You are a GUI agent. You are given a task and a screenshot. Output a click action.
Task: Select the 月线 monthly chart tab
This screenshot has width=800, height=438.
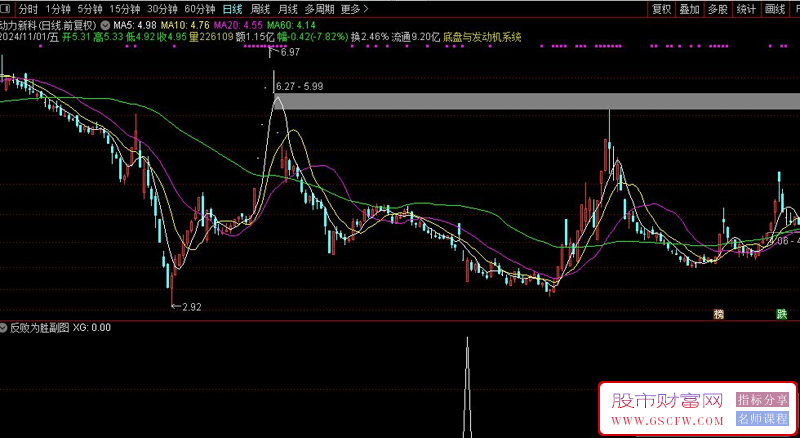click(x=288, y=9)
